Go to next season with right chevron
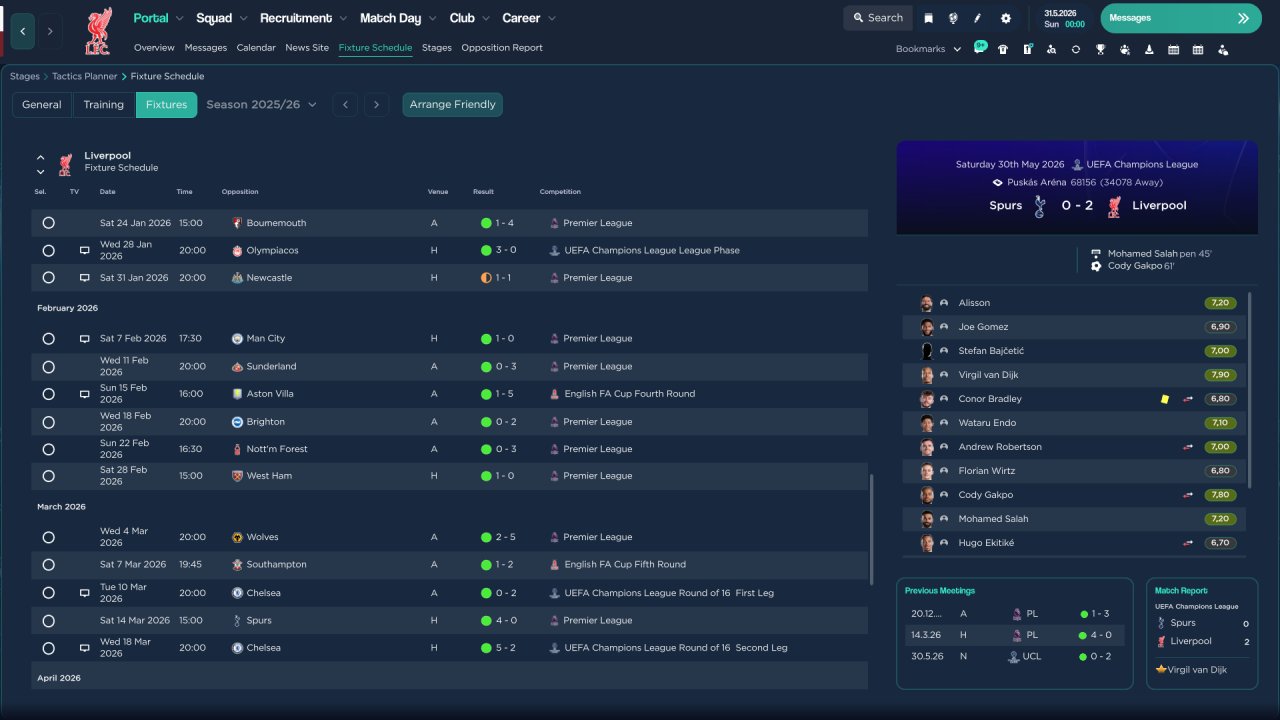The width and height of the screenshot is (1280, 720). 376,105
